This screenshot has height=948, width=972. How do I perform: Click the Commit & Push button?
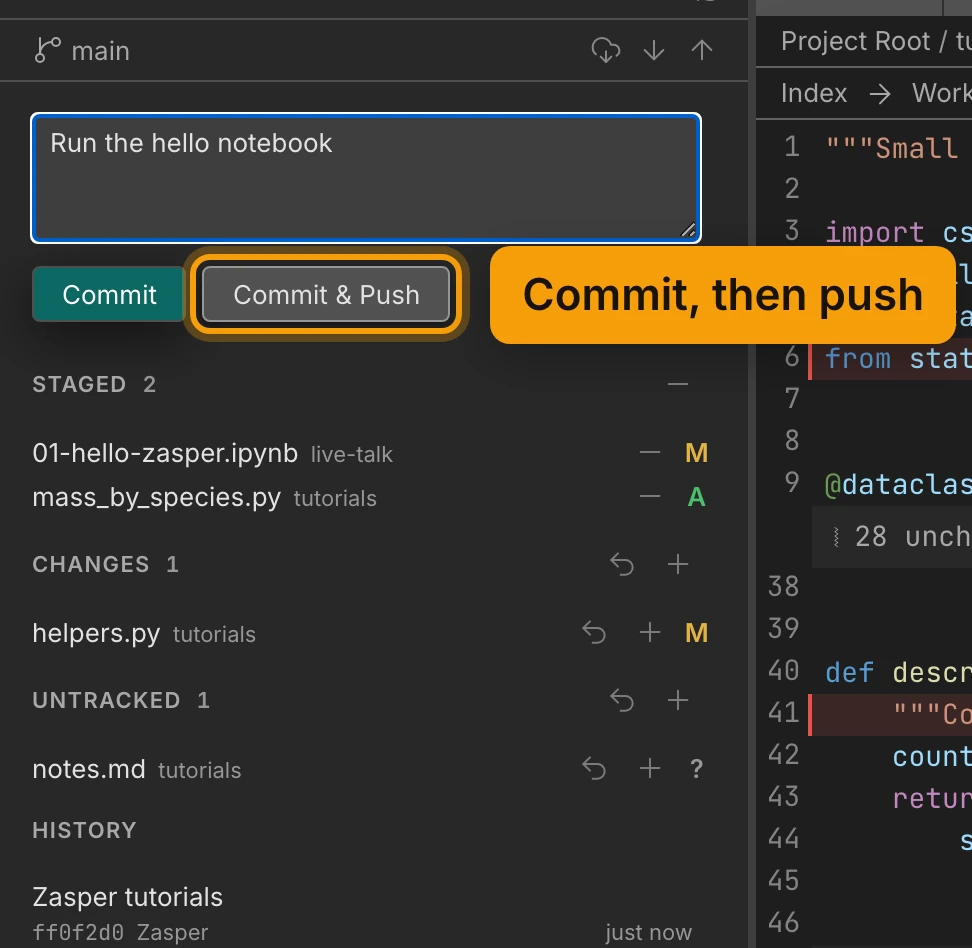(326, 295)
